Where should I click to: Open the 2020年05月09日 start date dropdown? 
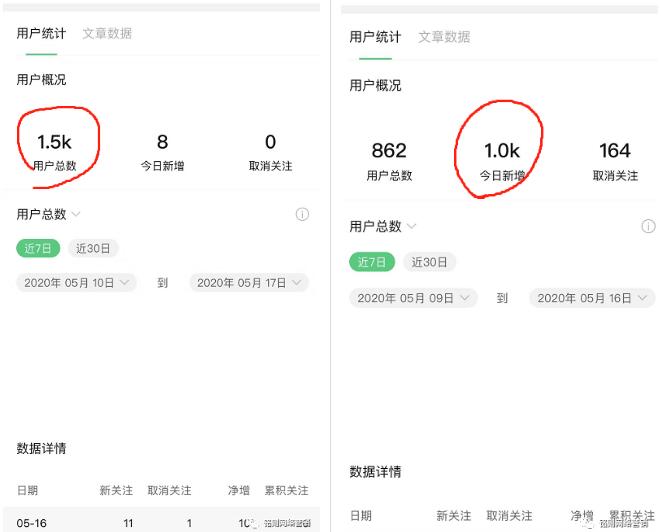[x=413, y=298]
